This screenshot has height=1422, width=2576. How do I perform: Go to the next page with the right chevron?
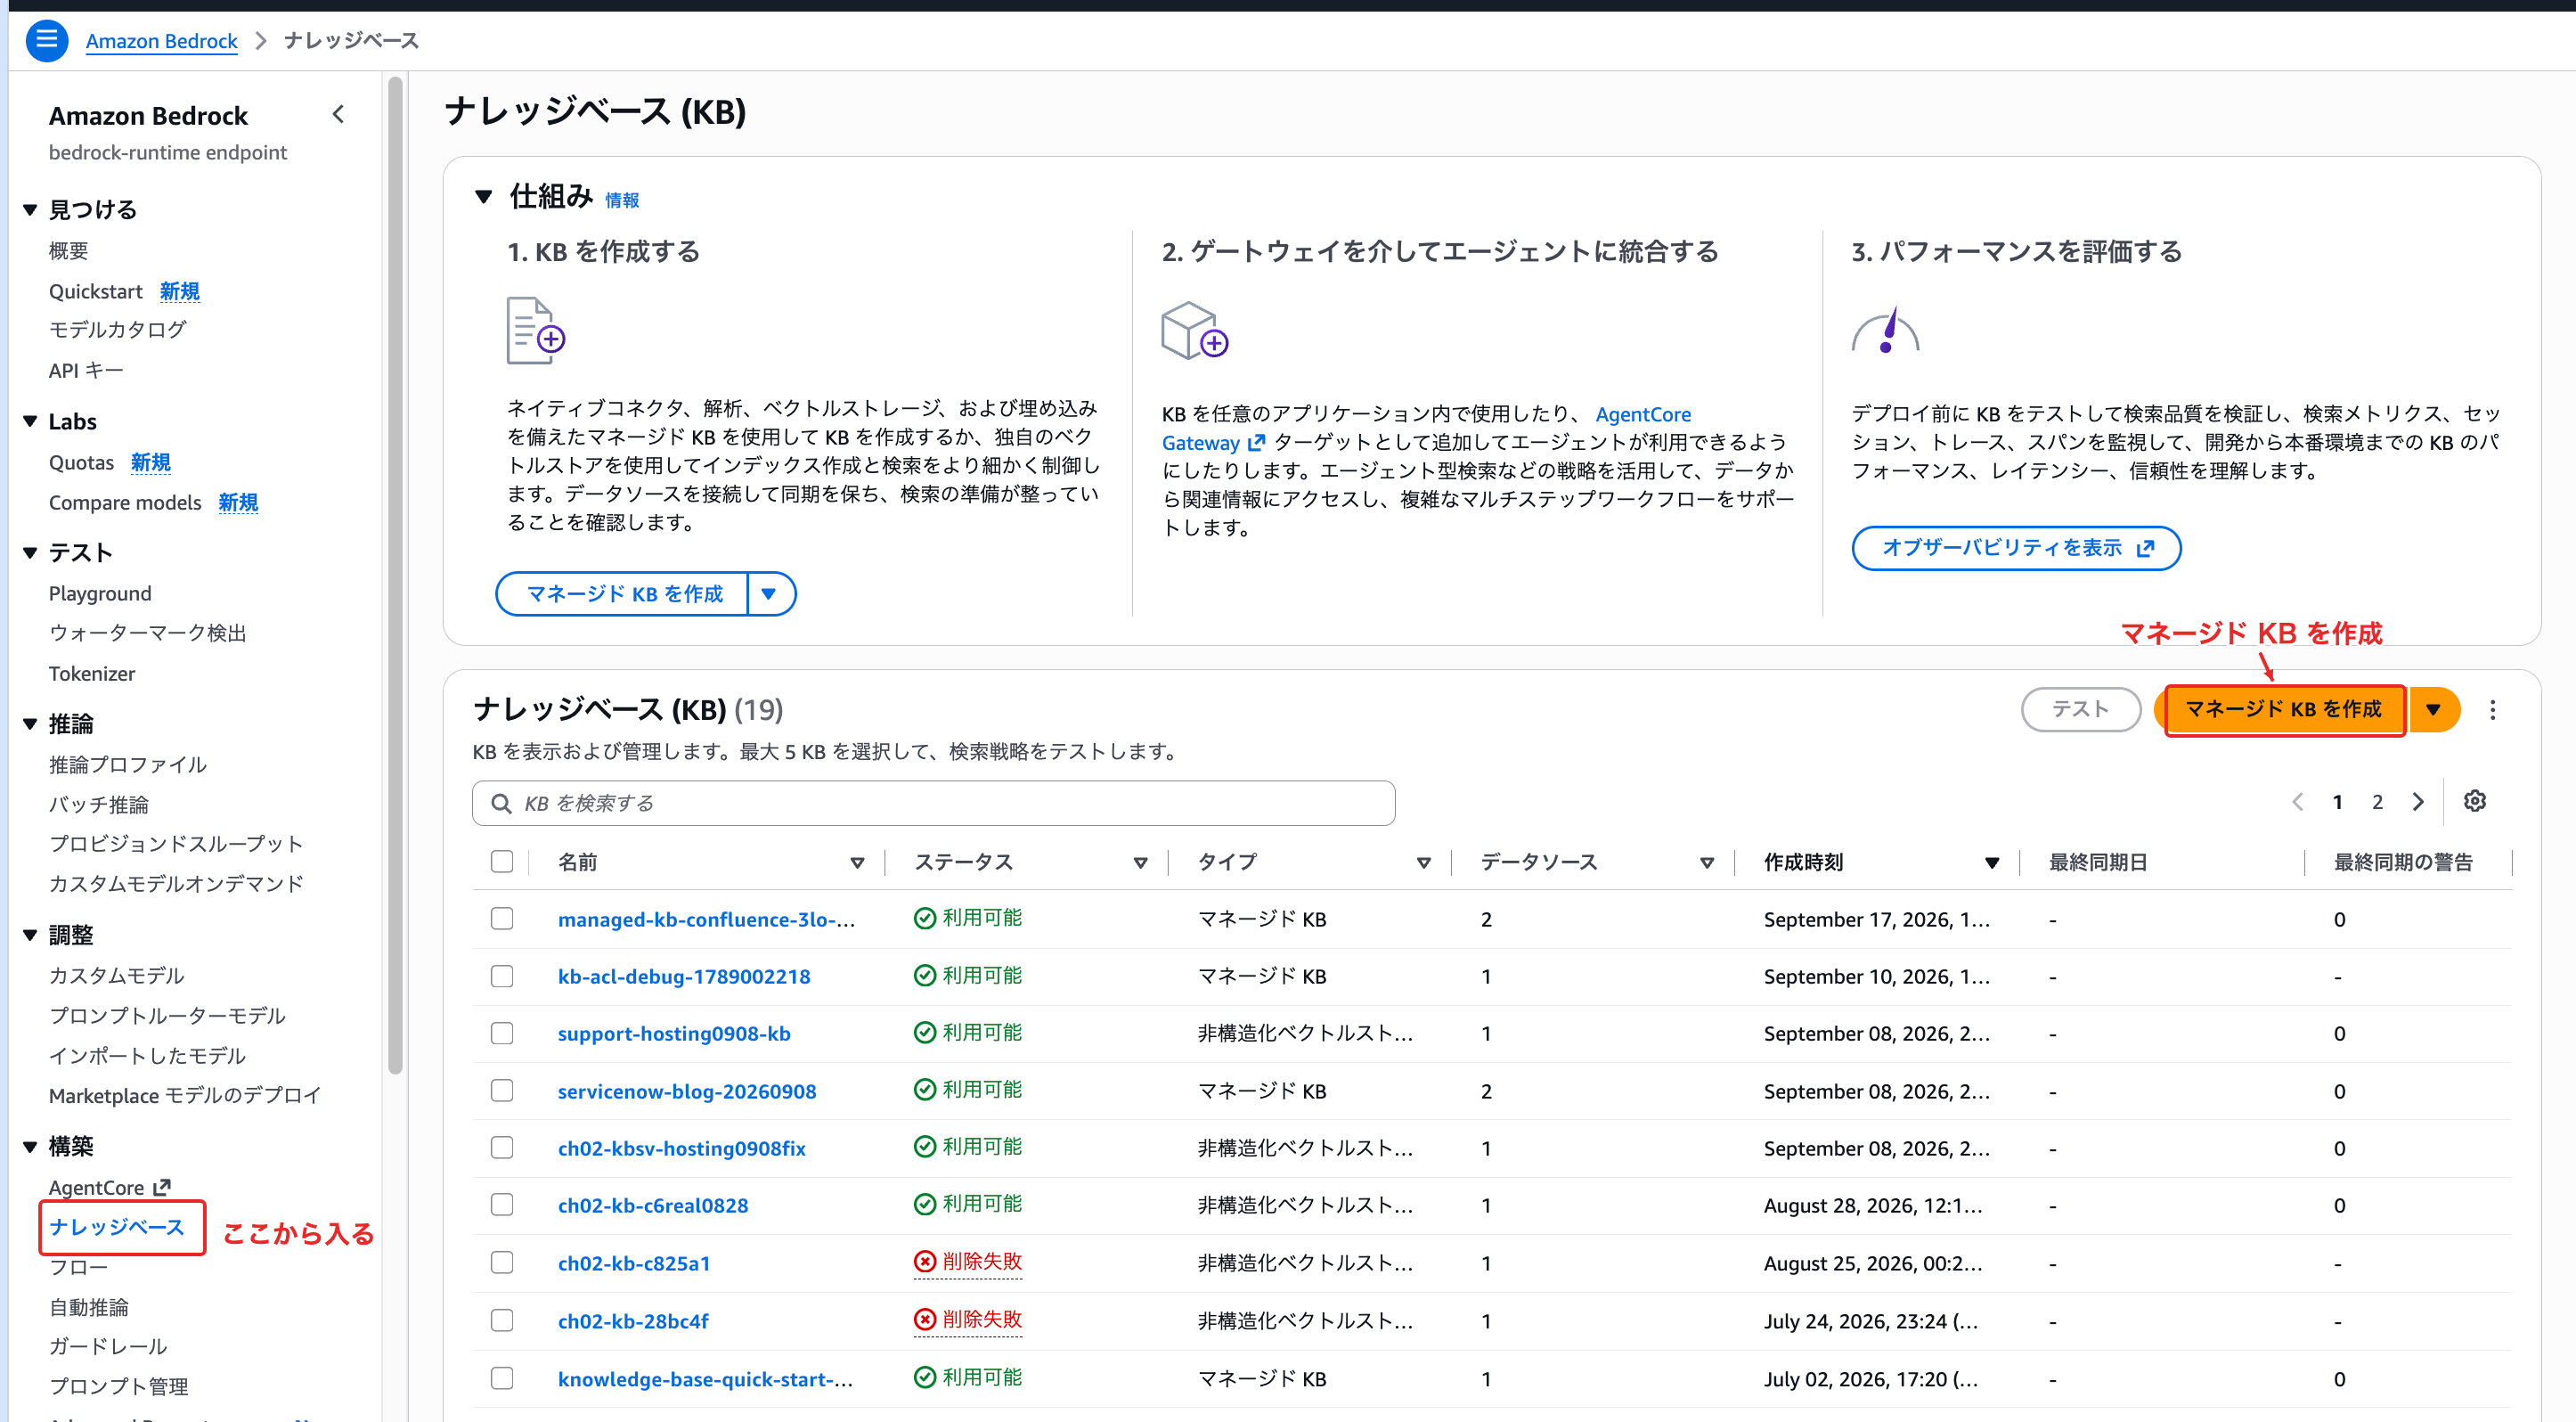[x=2418, y=802]
